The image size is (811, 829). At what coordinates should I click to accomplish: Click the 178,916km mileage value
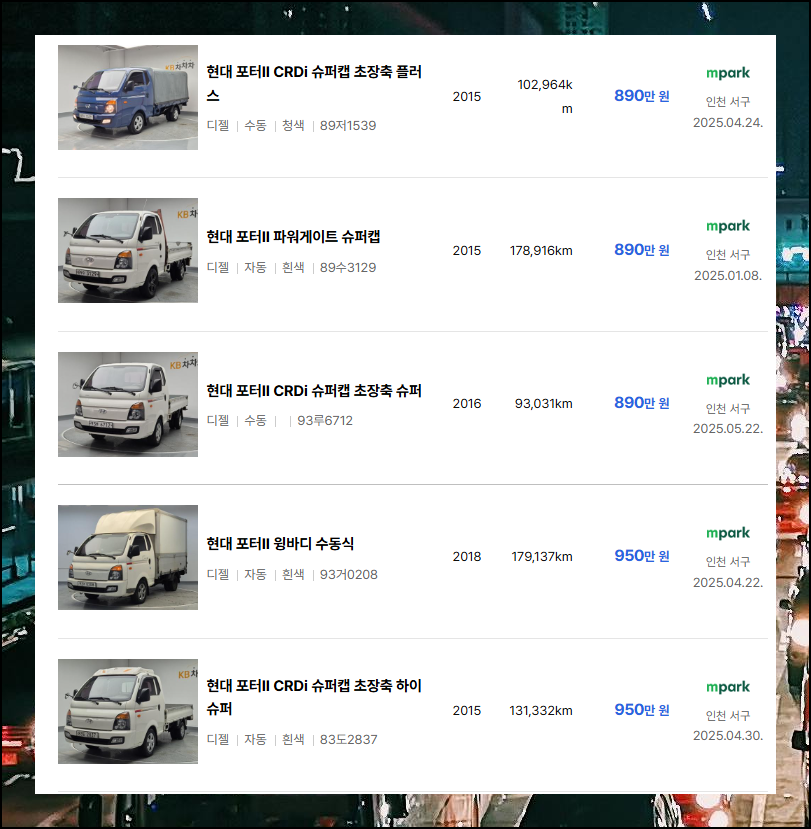[x=541, y=251]
